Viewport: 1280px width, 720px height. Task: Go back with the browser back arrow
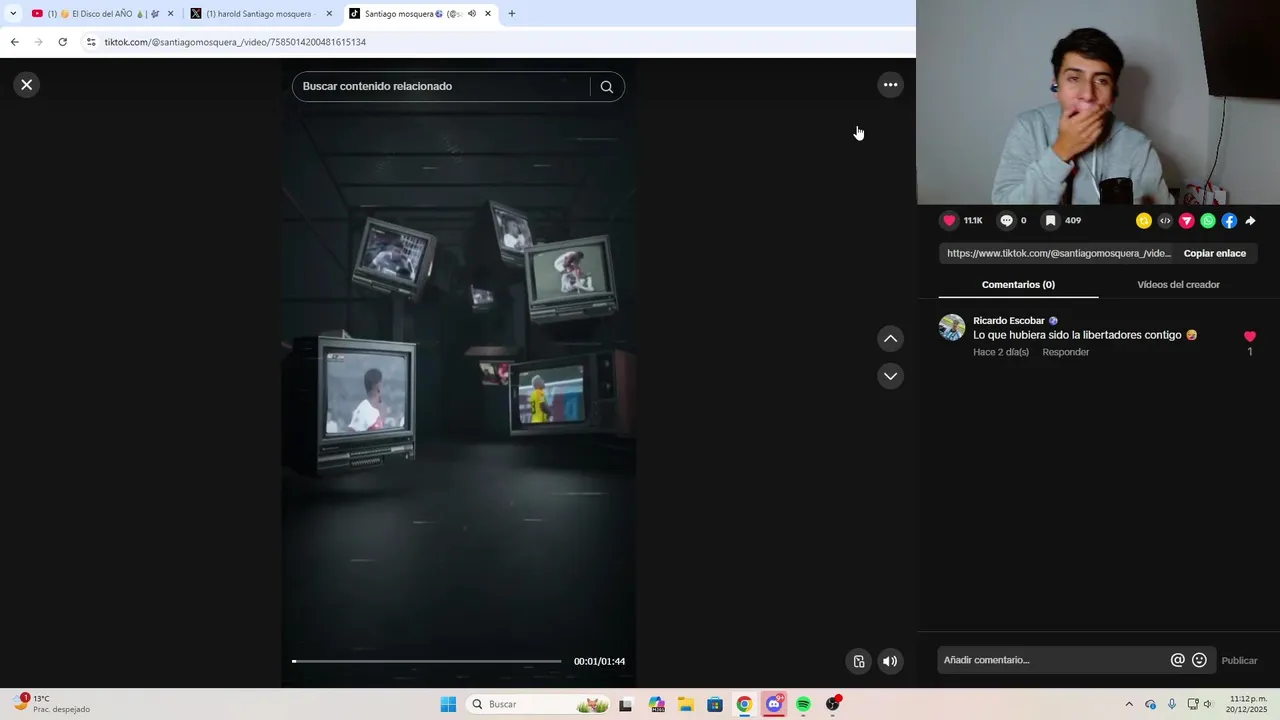point(14,42)
